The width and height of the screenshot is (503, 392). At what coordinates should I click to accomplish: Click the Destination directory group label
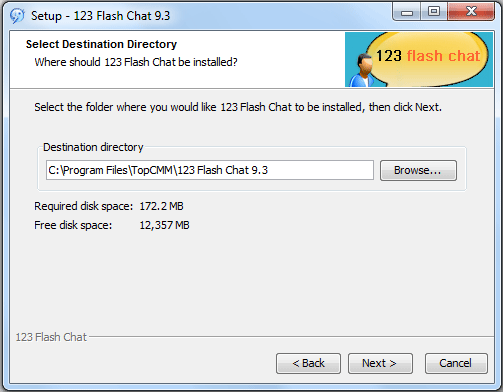(x=93, y=147)
